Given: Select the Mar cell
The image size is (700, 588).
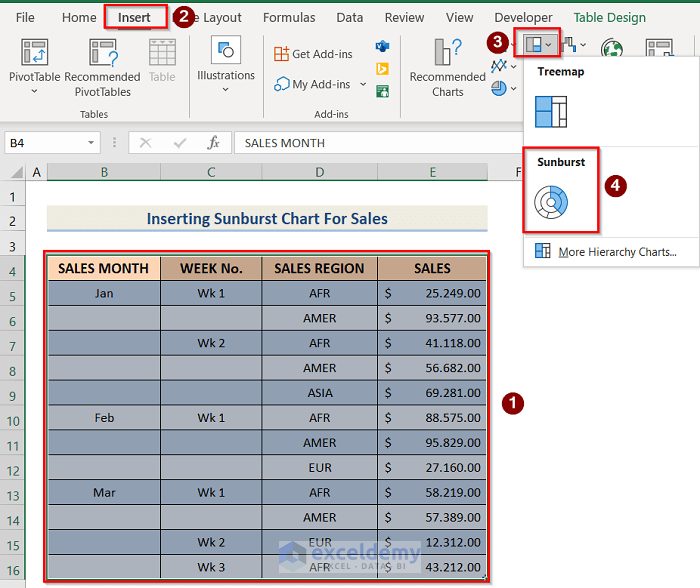Looking at the screenshot, I should (104, 492).
